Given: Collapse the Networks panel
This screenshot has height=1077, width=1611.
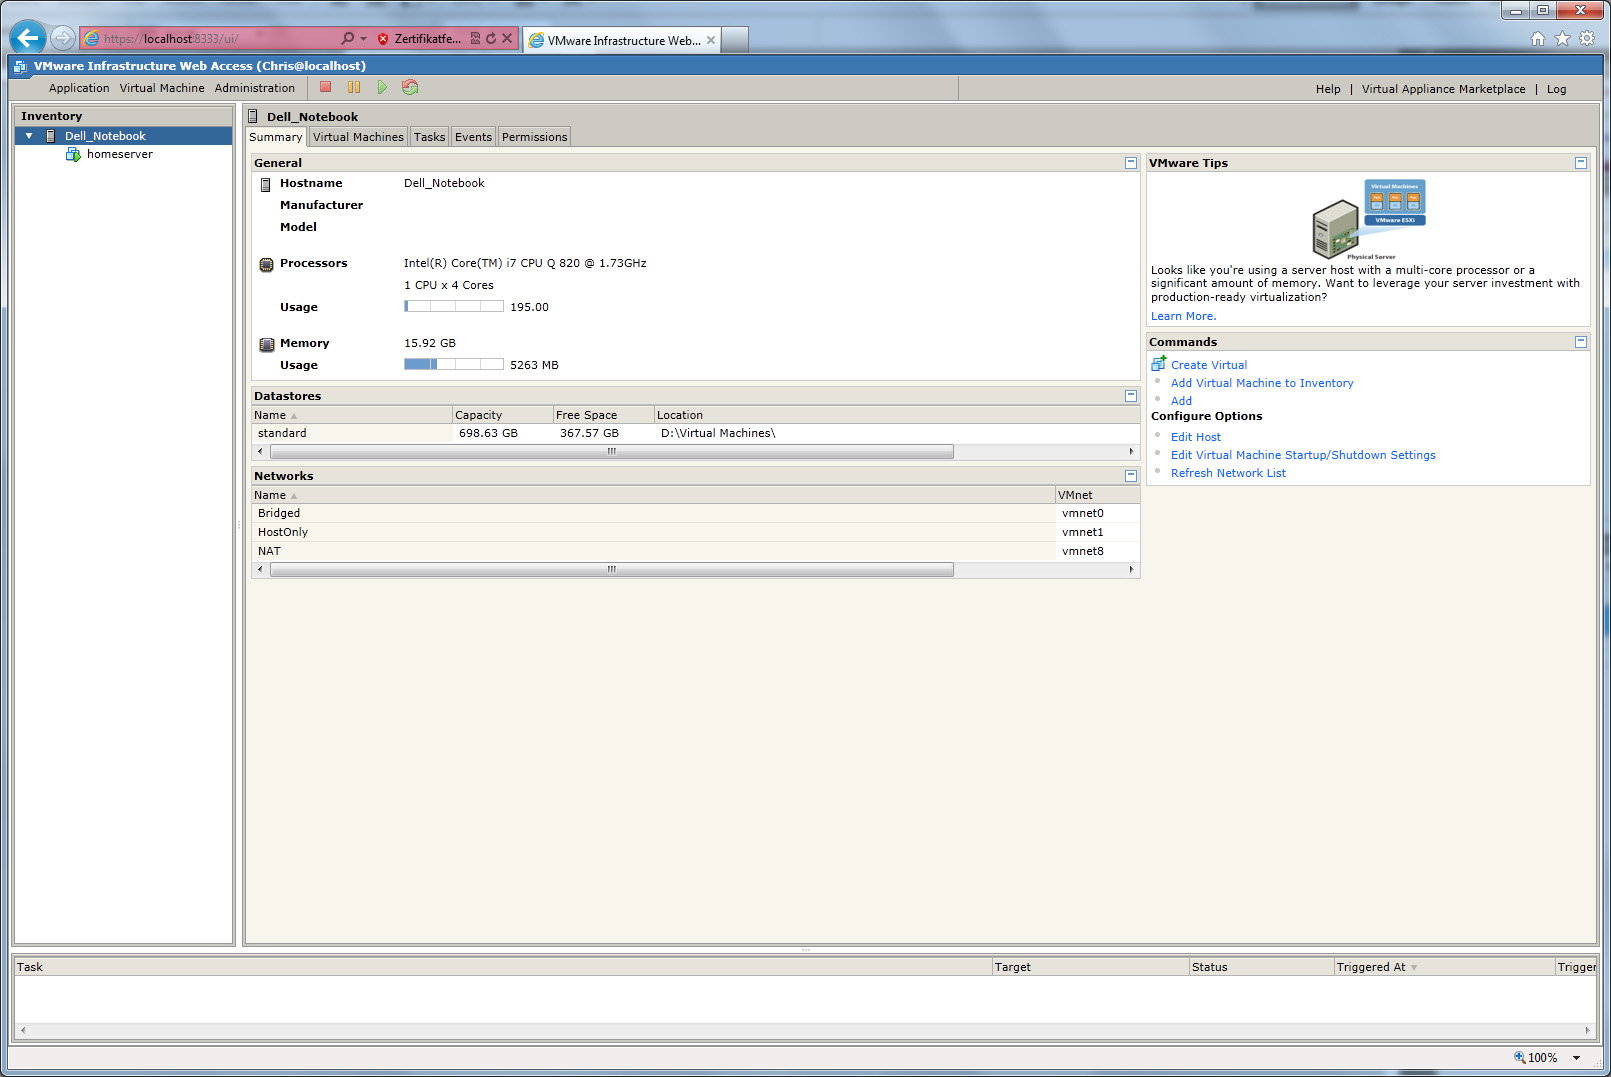Looking at the screenshot, I should point(1131,476).
